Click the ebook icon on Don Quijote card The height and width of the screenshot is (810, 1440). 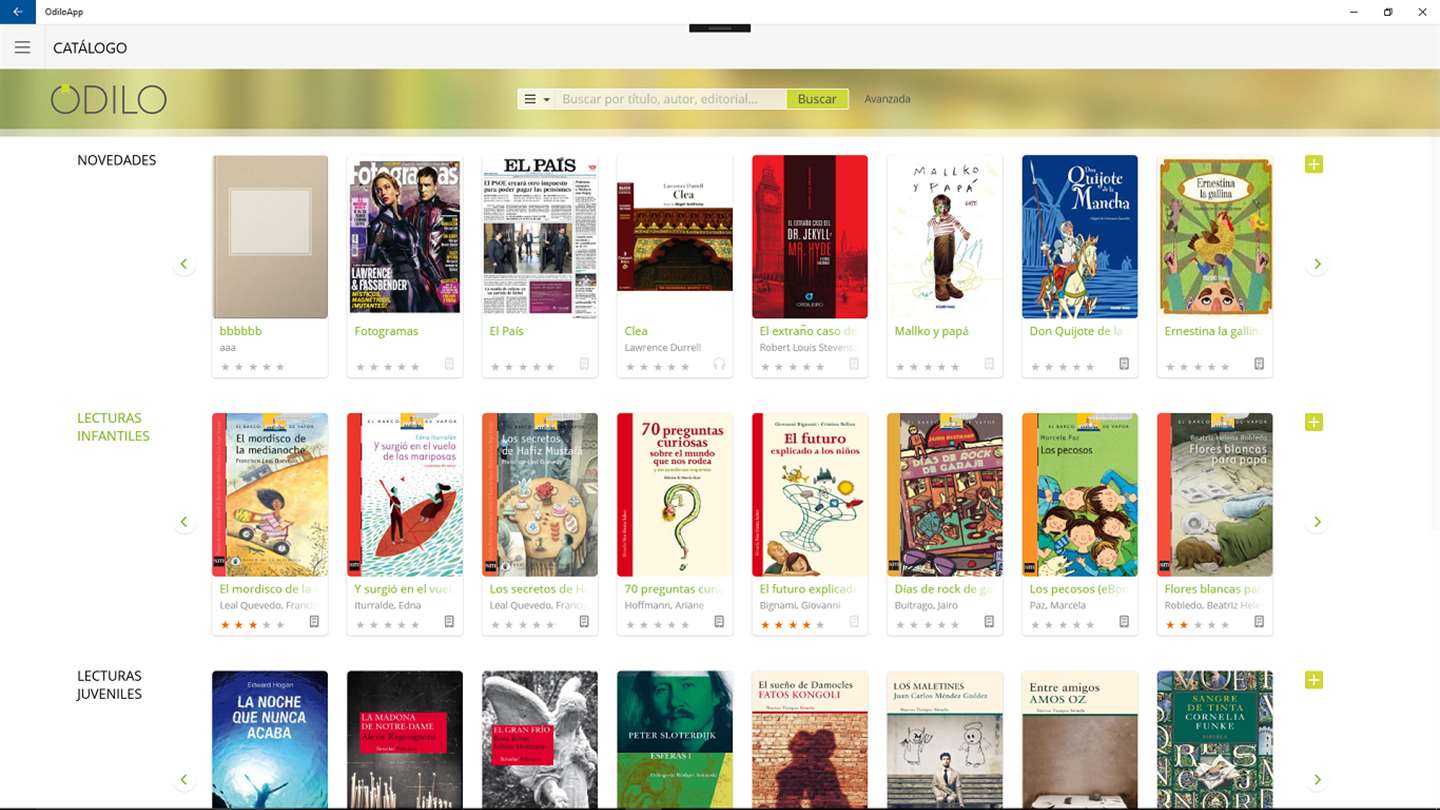click(x=1124, y=364)
